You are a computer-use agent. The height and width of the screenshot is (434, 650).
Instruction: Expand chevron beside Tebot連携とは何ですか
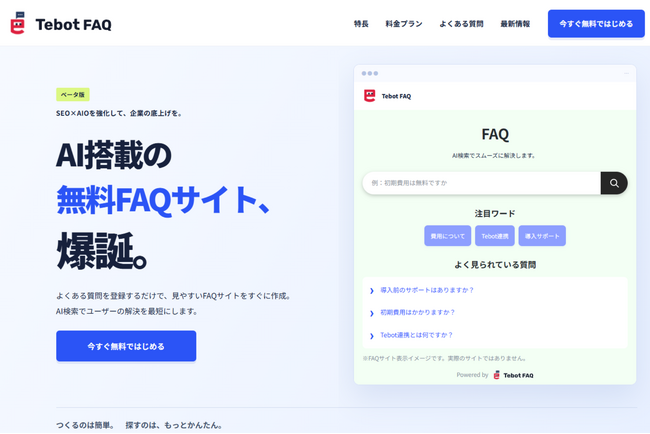(372, 336)
